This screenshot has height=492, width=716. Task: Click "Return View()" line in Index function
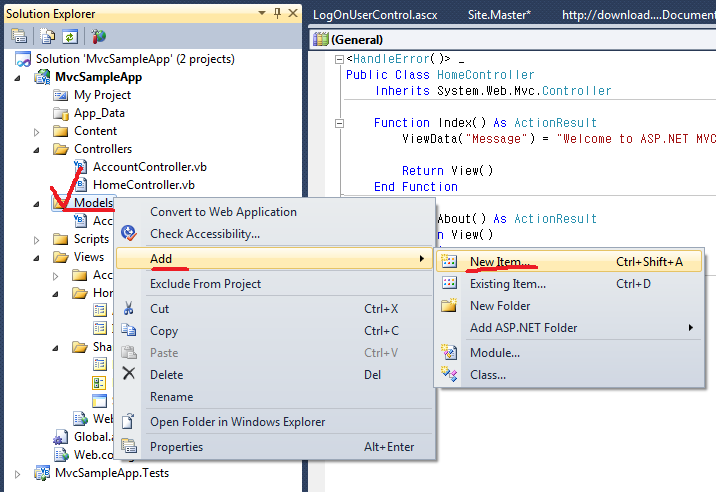tap(448, 171)
